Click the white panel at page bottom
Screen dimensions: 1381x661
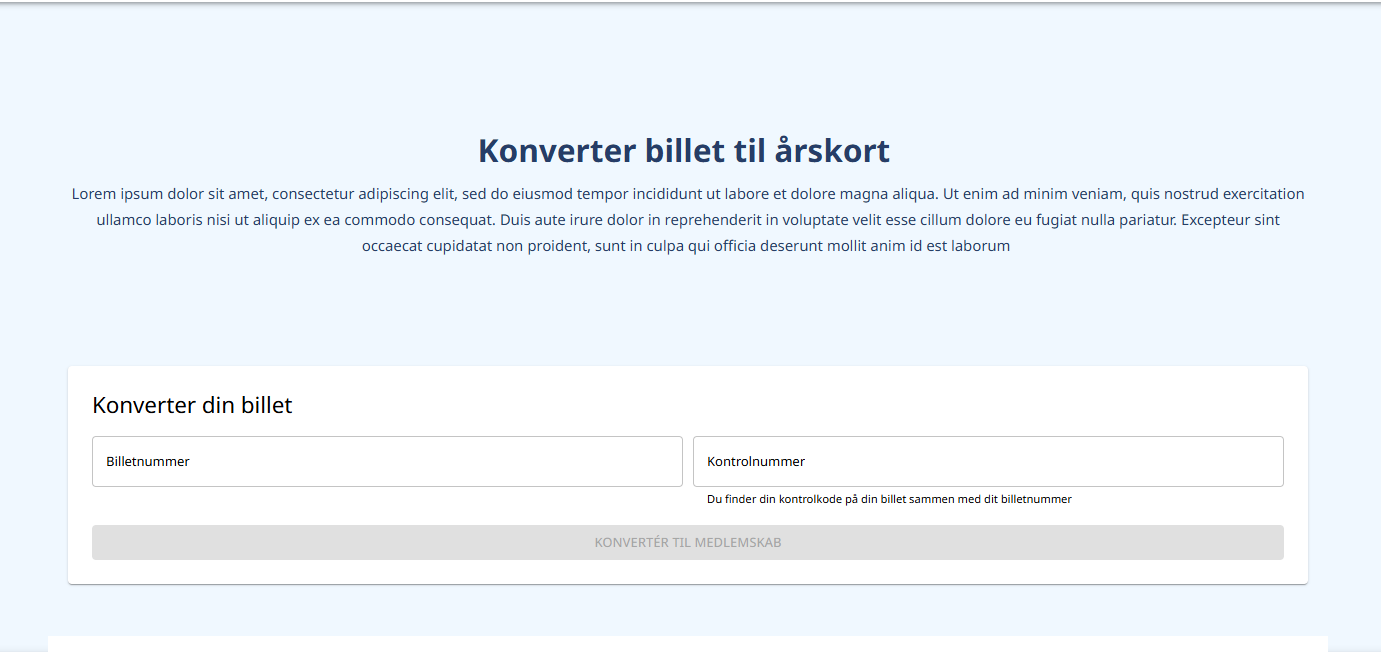[688, 645]
